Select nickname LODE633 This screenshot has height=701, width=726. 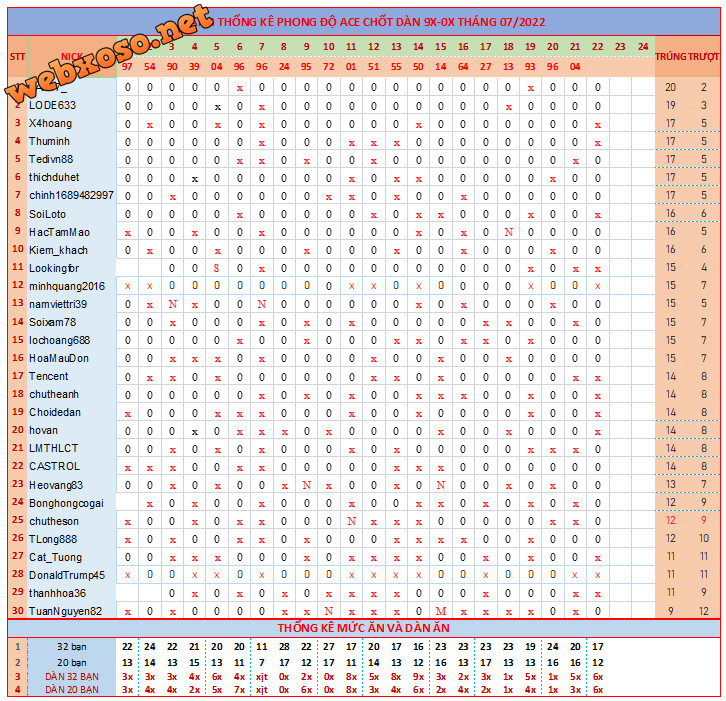pos(52,105)
